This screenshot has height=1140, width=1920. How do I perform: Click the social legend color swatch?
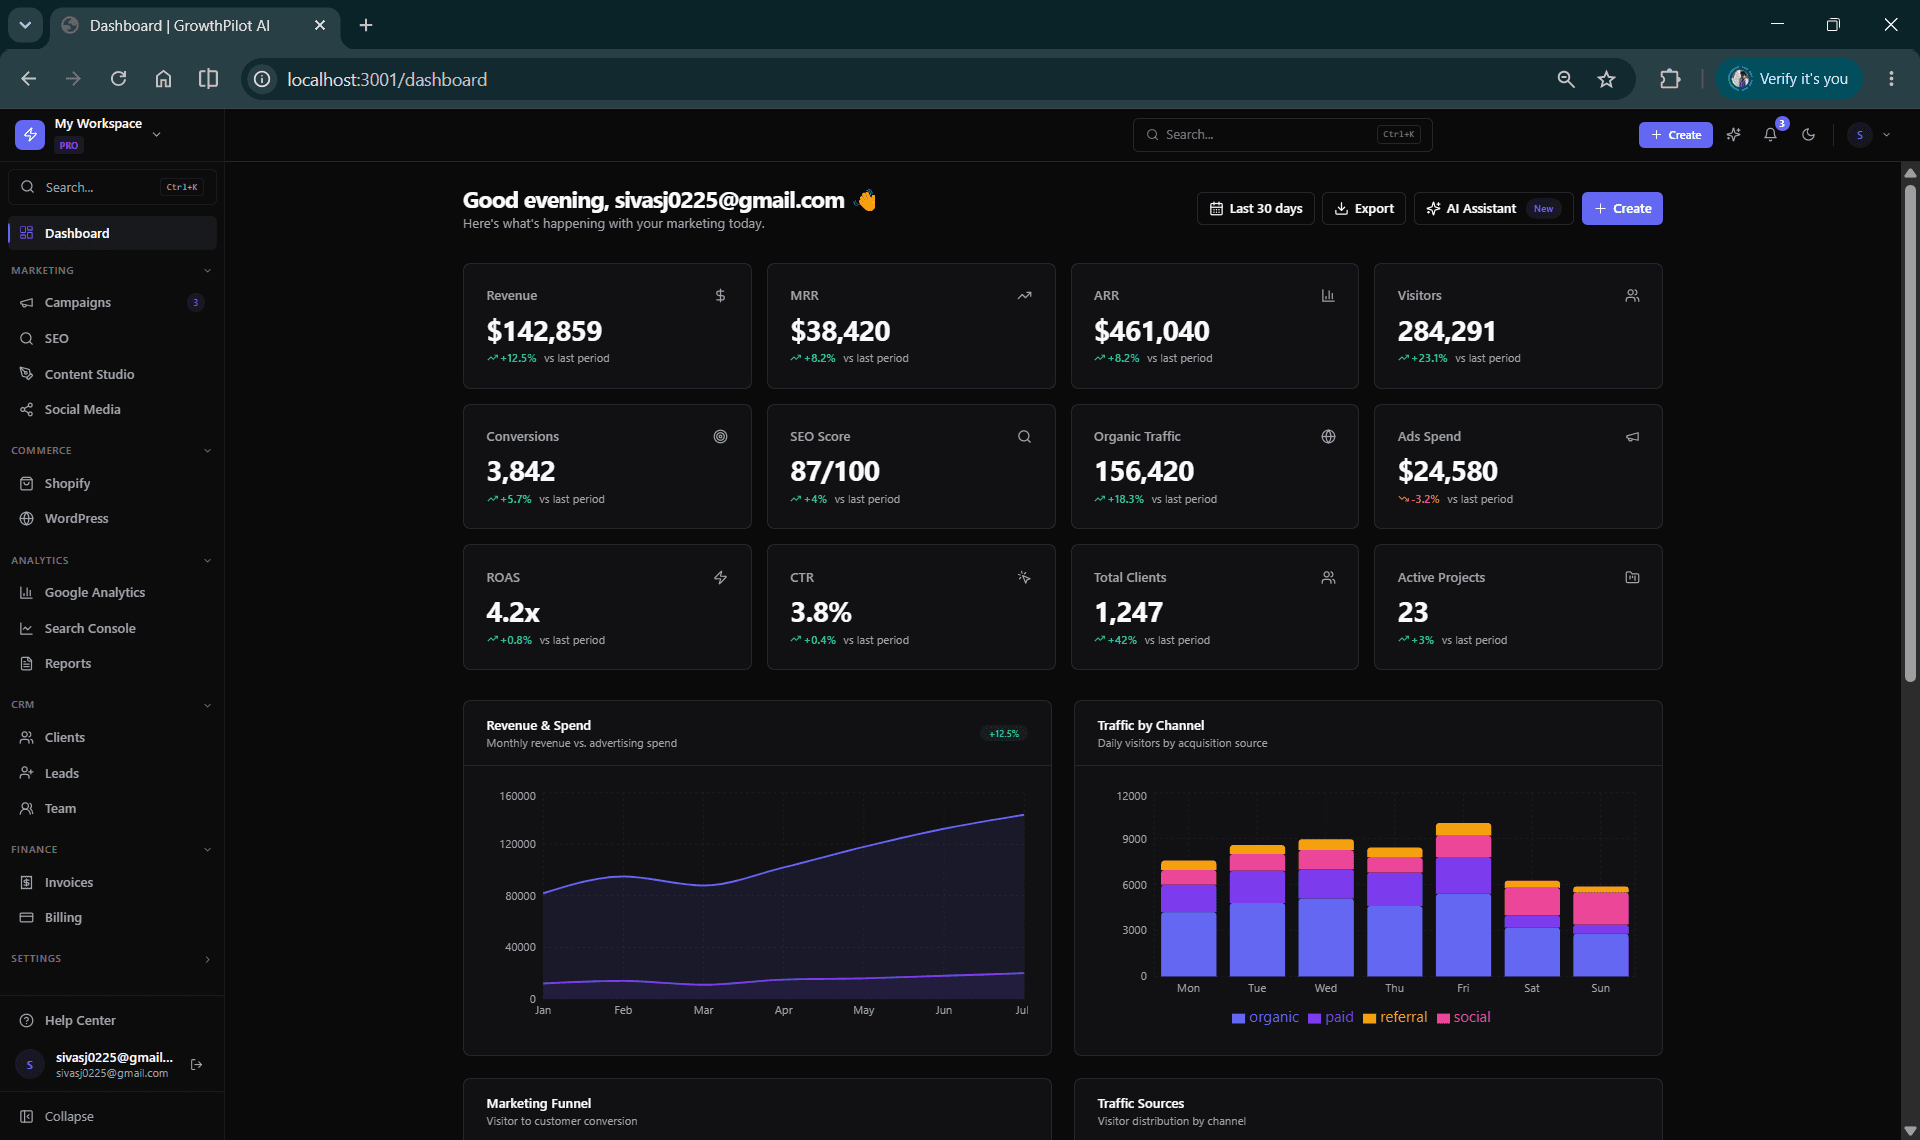[x=1443, y=1019]
